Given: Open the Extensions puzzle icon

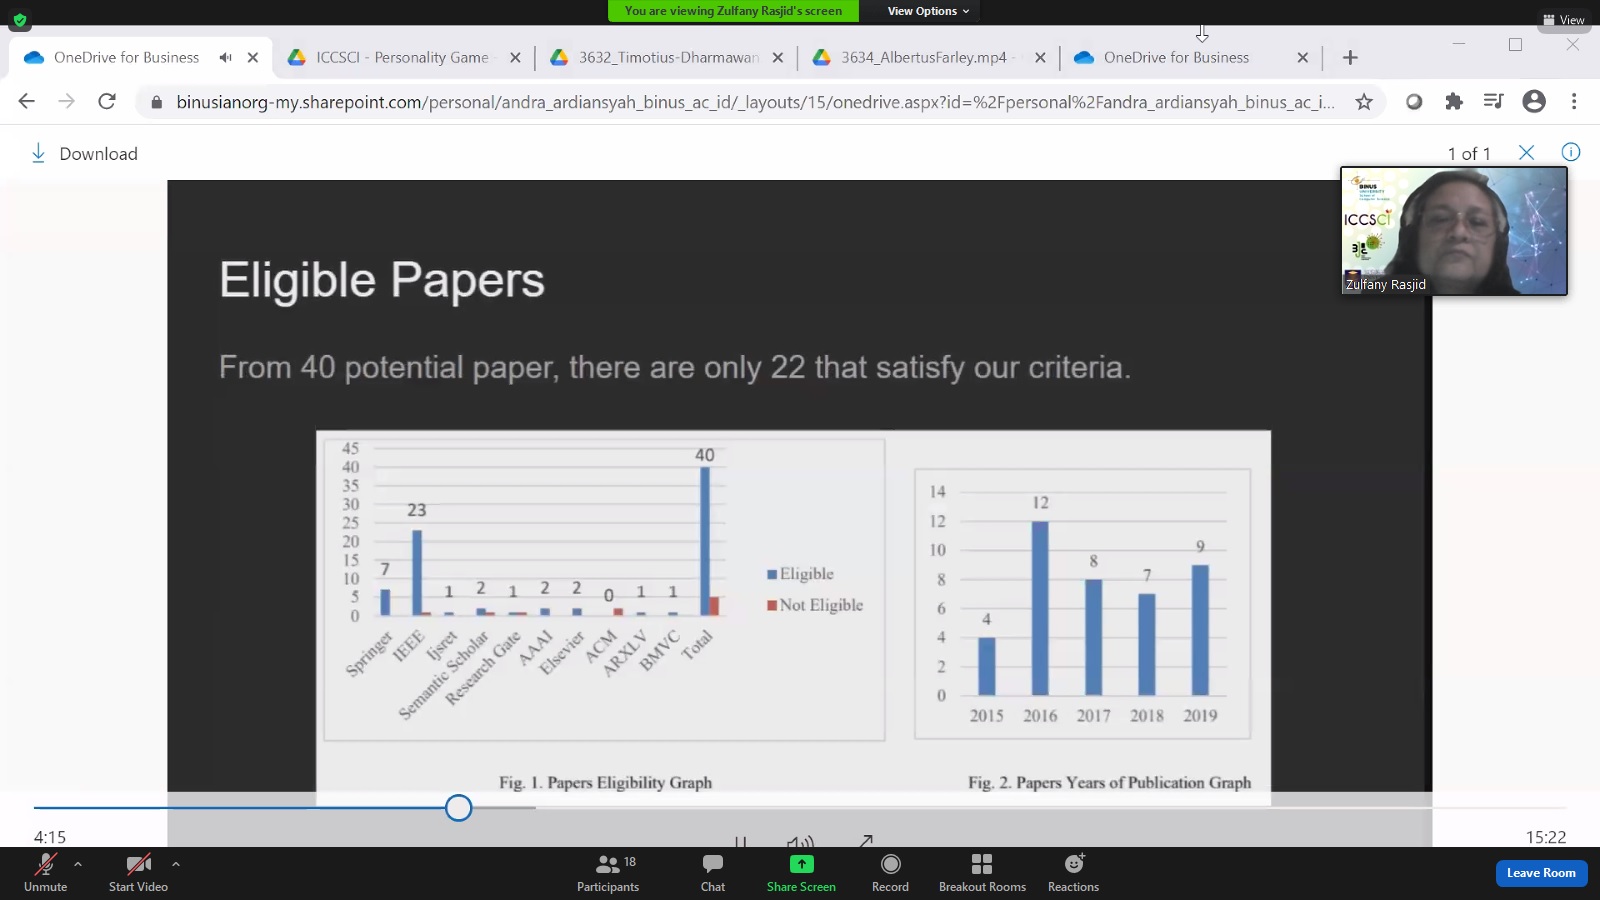Looking at the screenshot, I should pyautogui.click(x=1454, y=101).
